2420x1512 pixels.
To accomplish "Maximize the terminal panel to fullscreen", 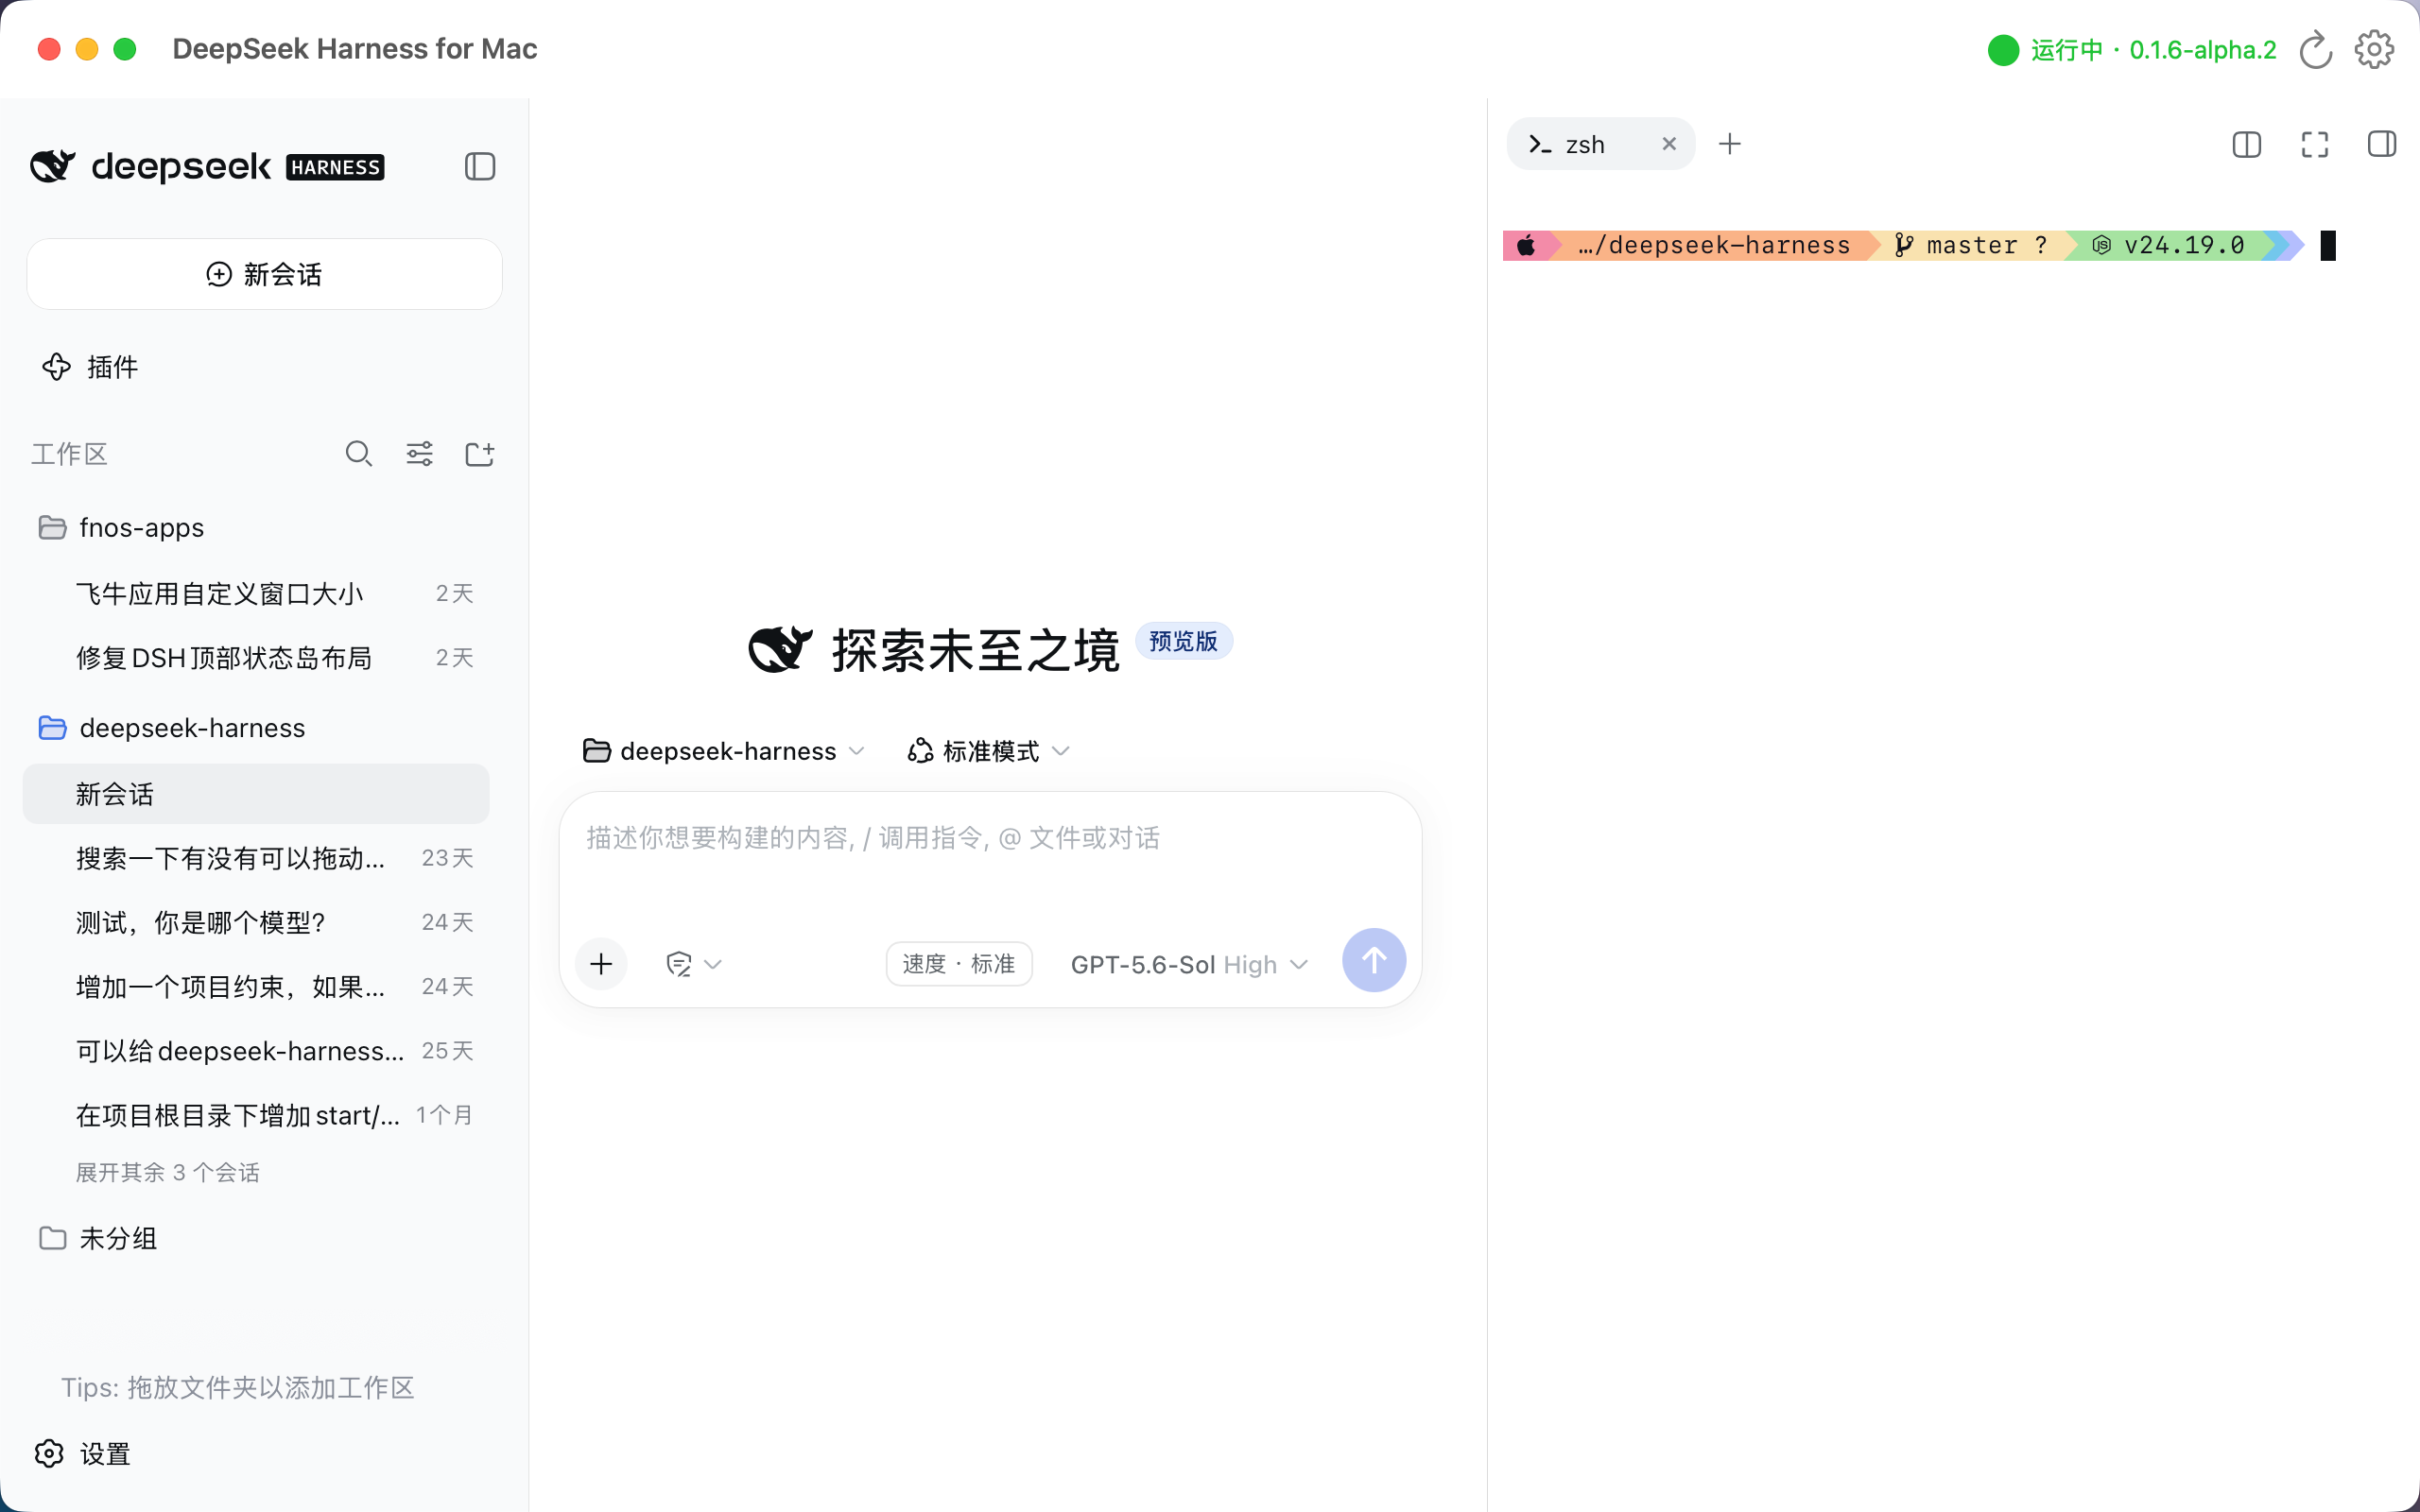I will pyautogui.click(x=2314, y=144).
